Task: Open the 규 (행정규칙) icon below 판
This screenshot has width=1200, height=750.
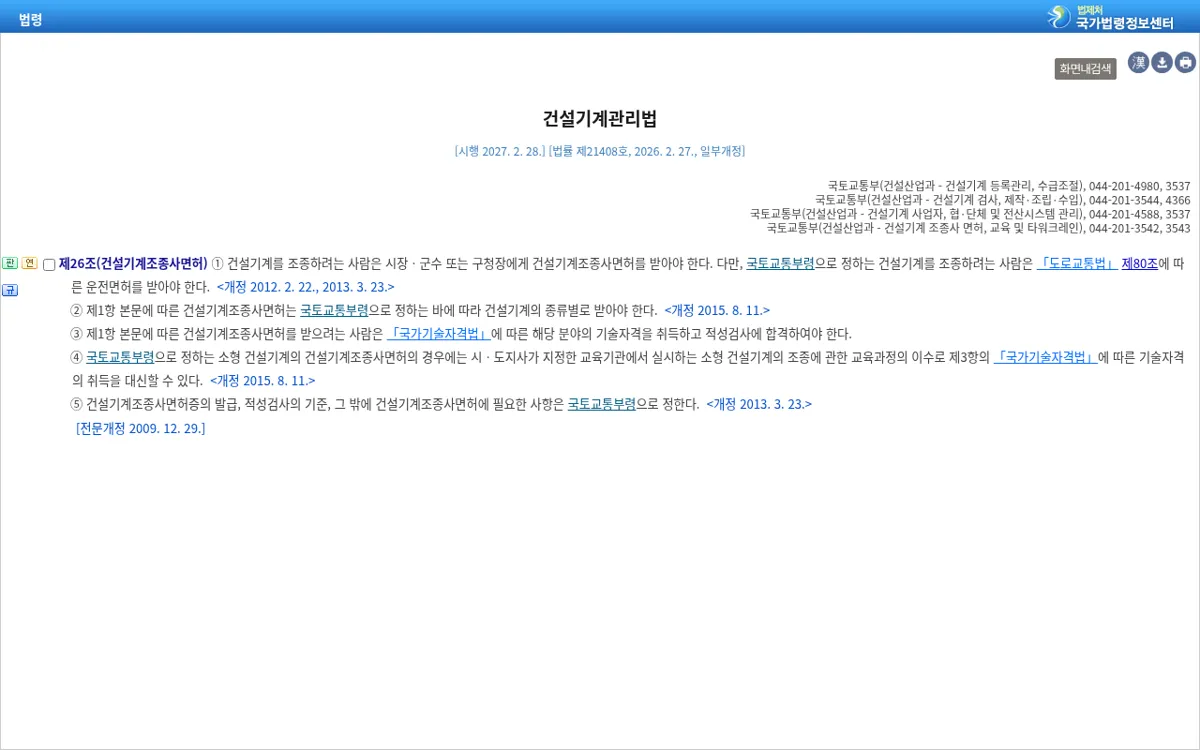Action: click(9, 290)
